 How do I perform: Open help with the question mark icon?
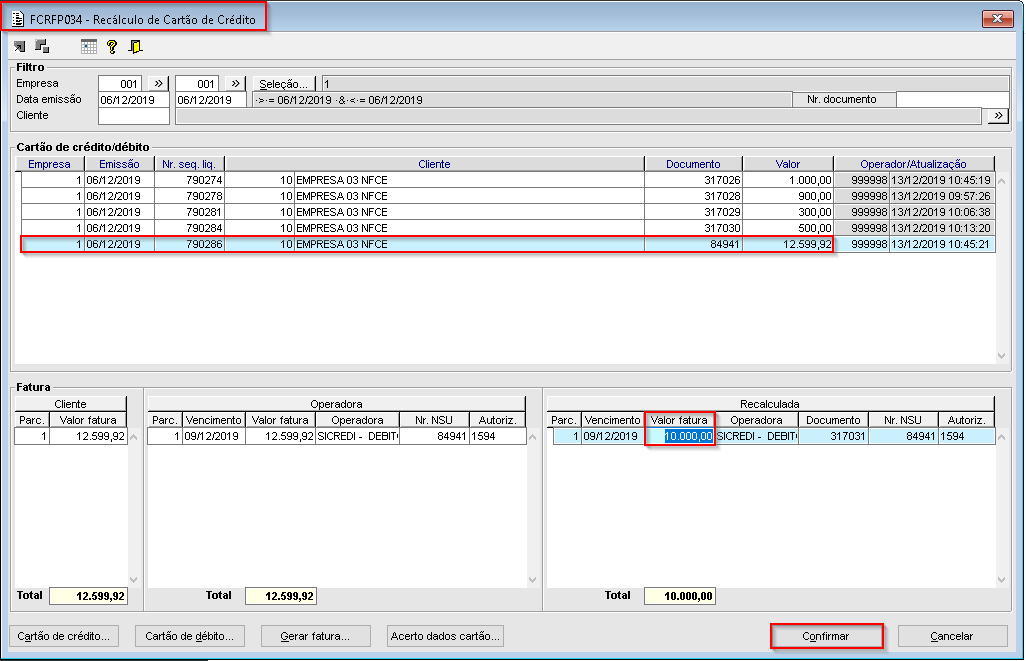[112, 46]
